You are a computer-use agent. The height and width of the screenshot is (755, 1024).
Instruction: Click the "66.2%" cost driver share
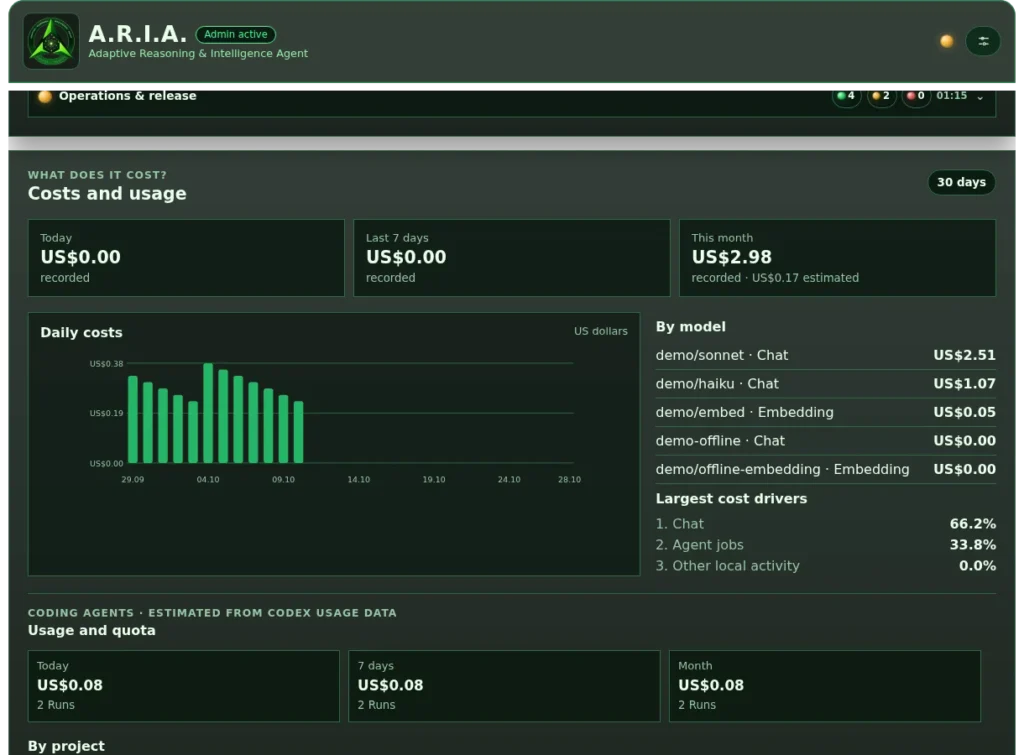point(973,524)
